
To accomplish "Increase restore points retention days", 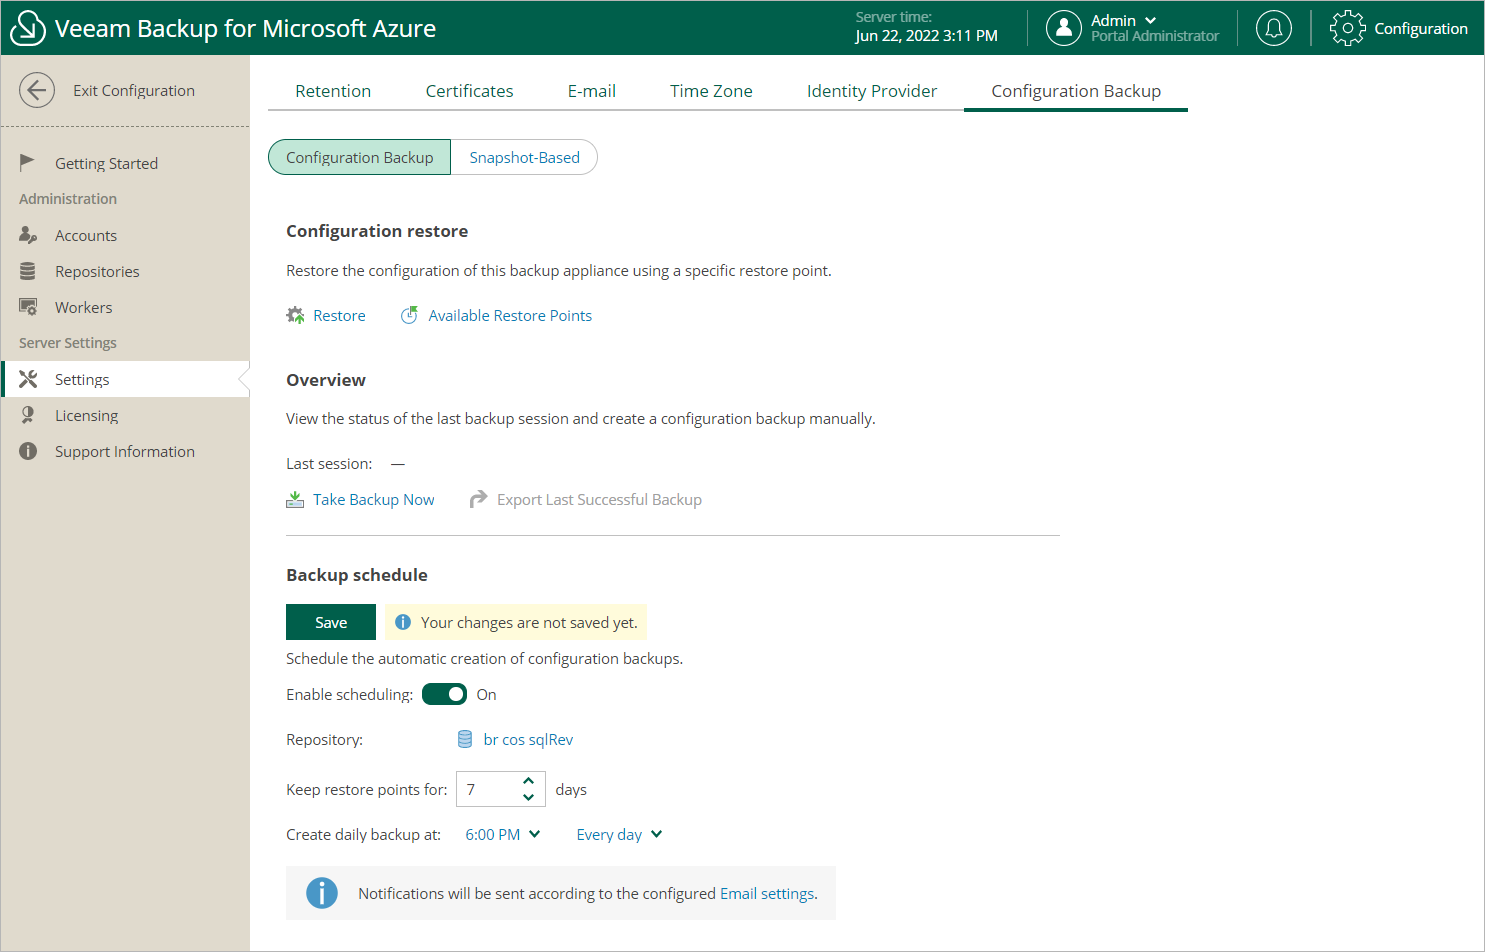I will click(x=528, y=781).
